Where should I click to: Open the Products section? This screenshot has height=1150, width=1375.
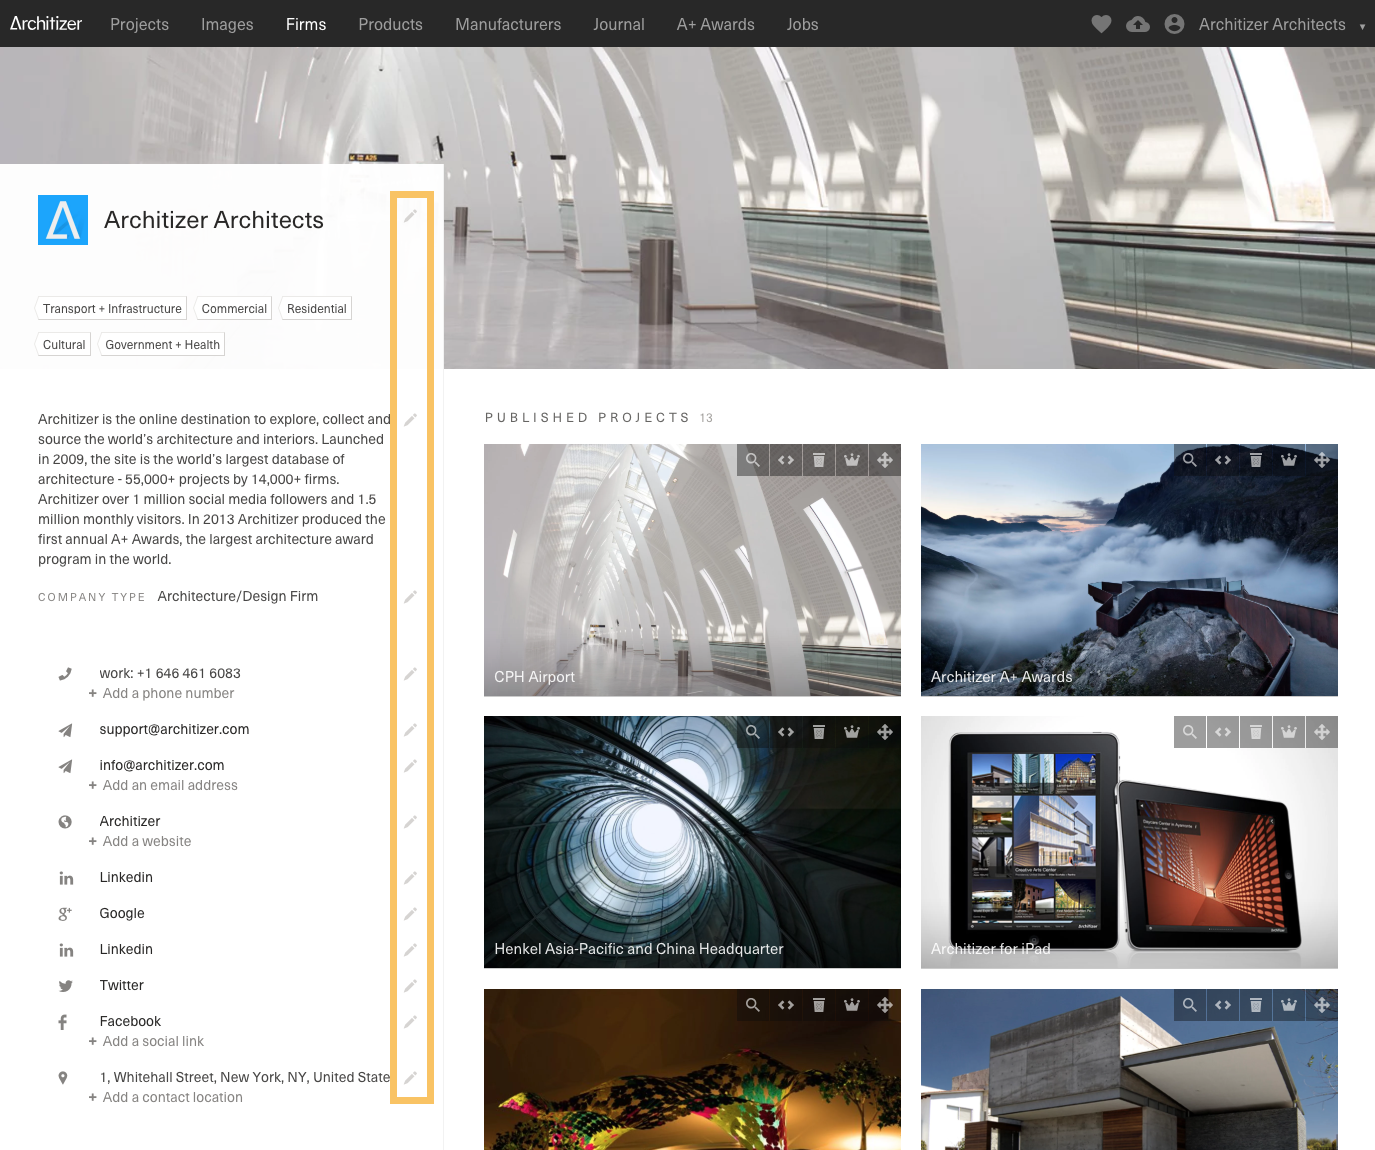tap(391, 24)
